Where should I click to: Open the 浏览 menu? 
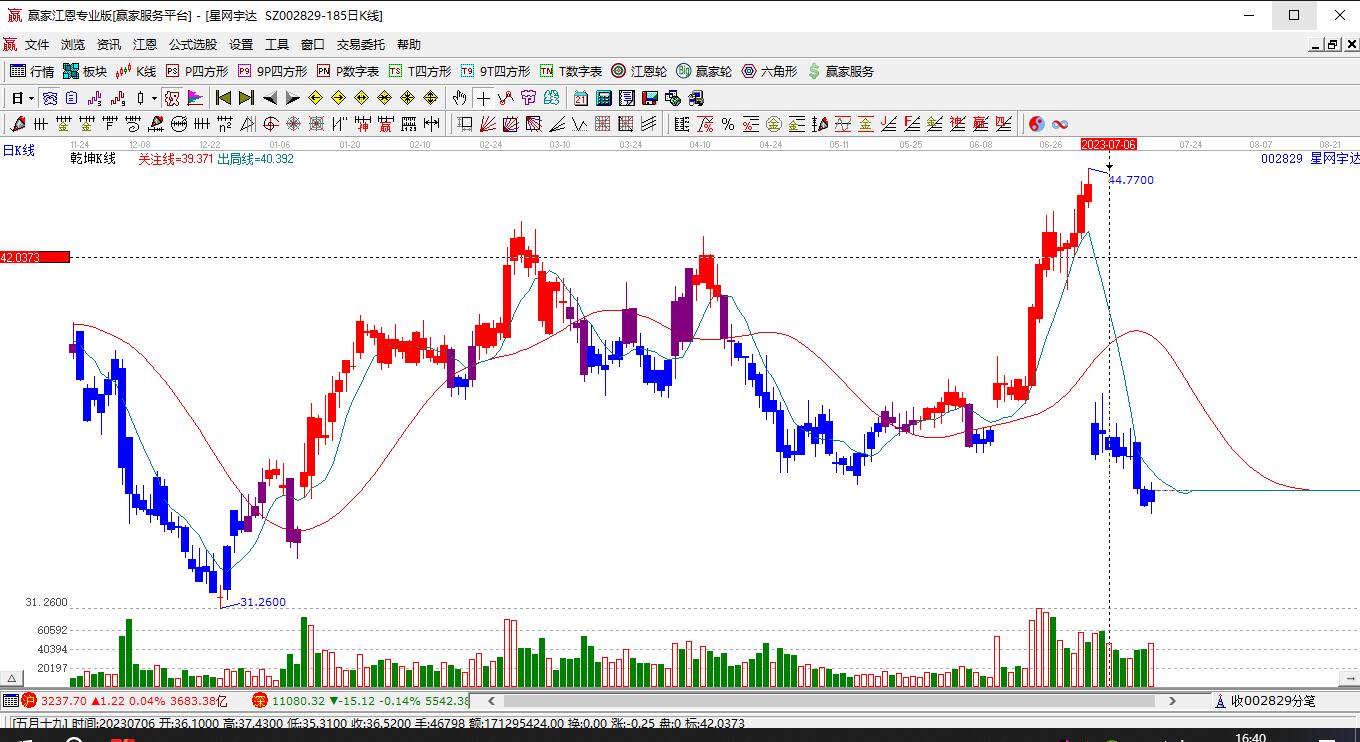click(x=73, y=45)
